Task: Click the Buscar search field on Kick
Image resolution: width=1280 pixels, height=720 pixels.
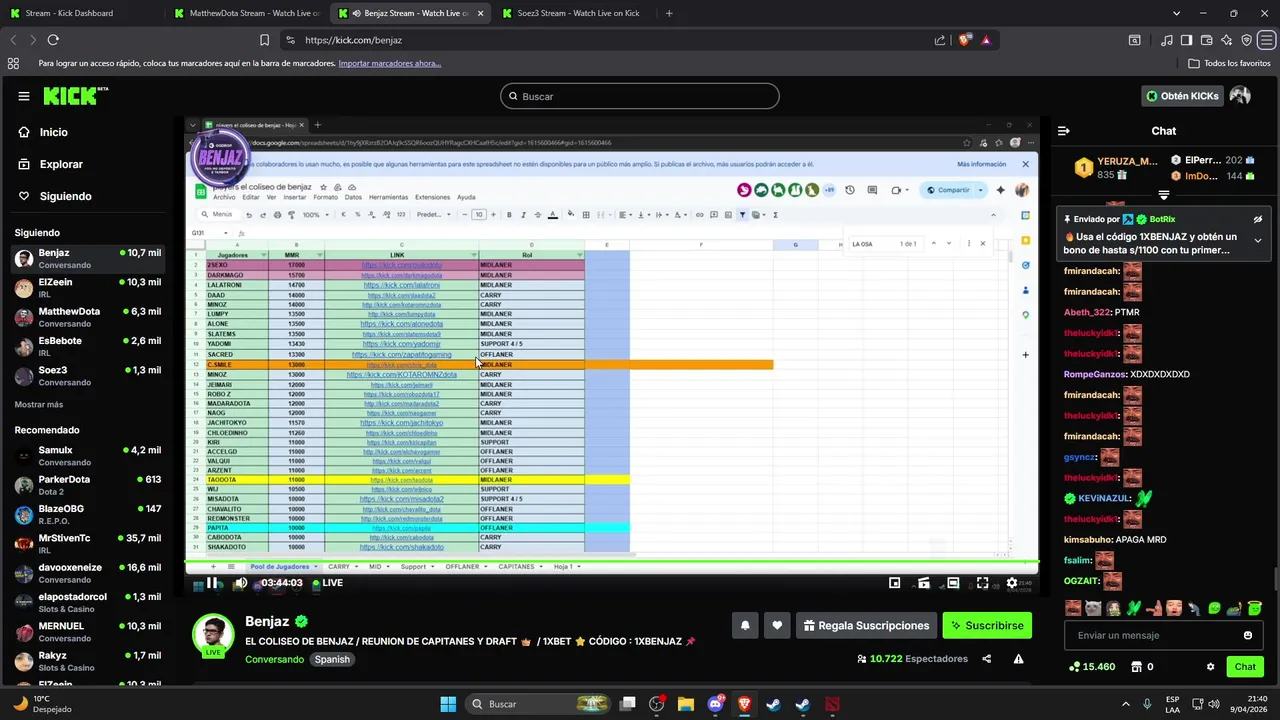Action: pyautogui.click(x=640, y=96)
